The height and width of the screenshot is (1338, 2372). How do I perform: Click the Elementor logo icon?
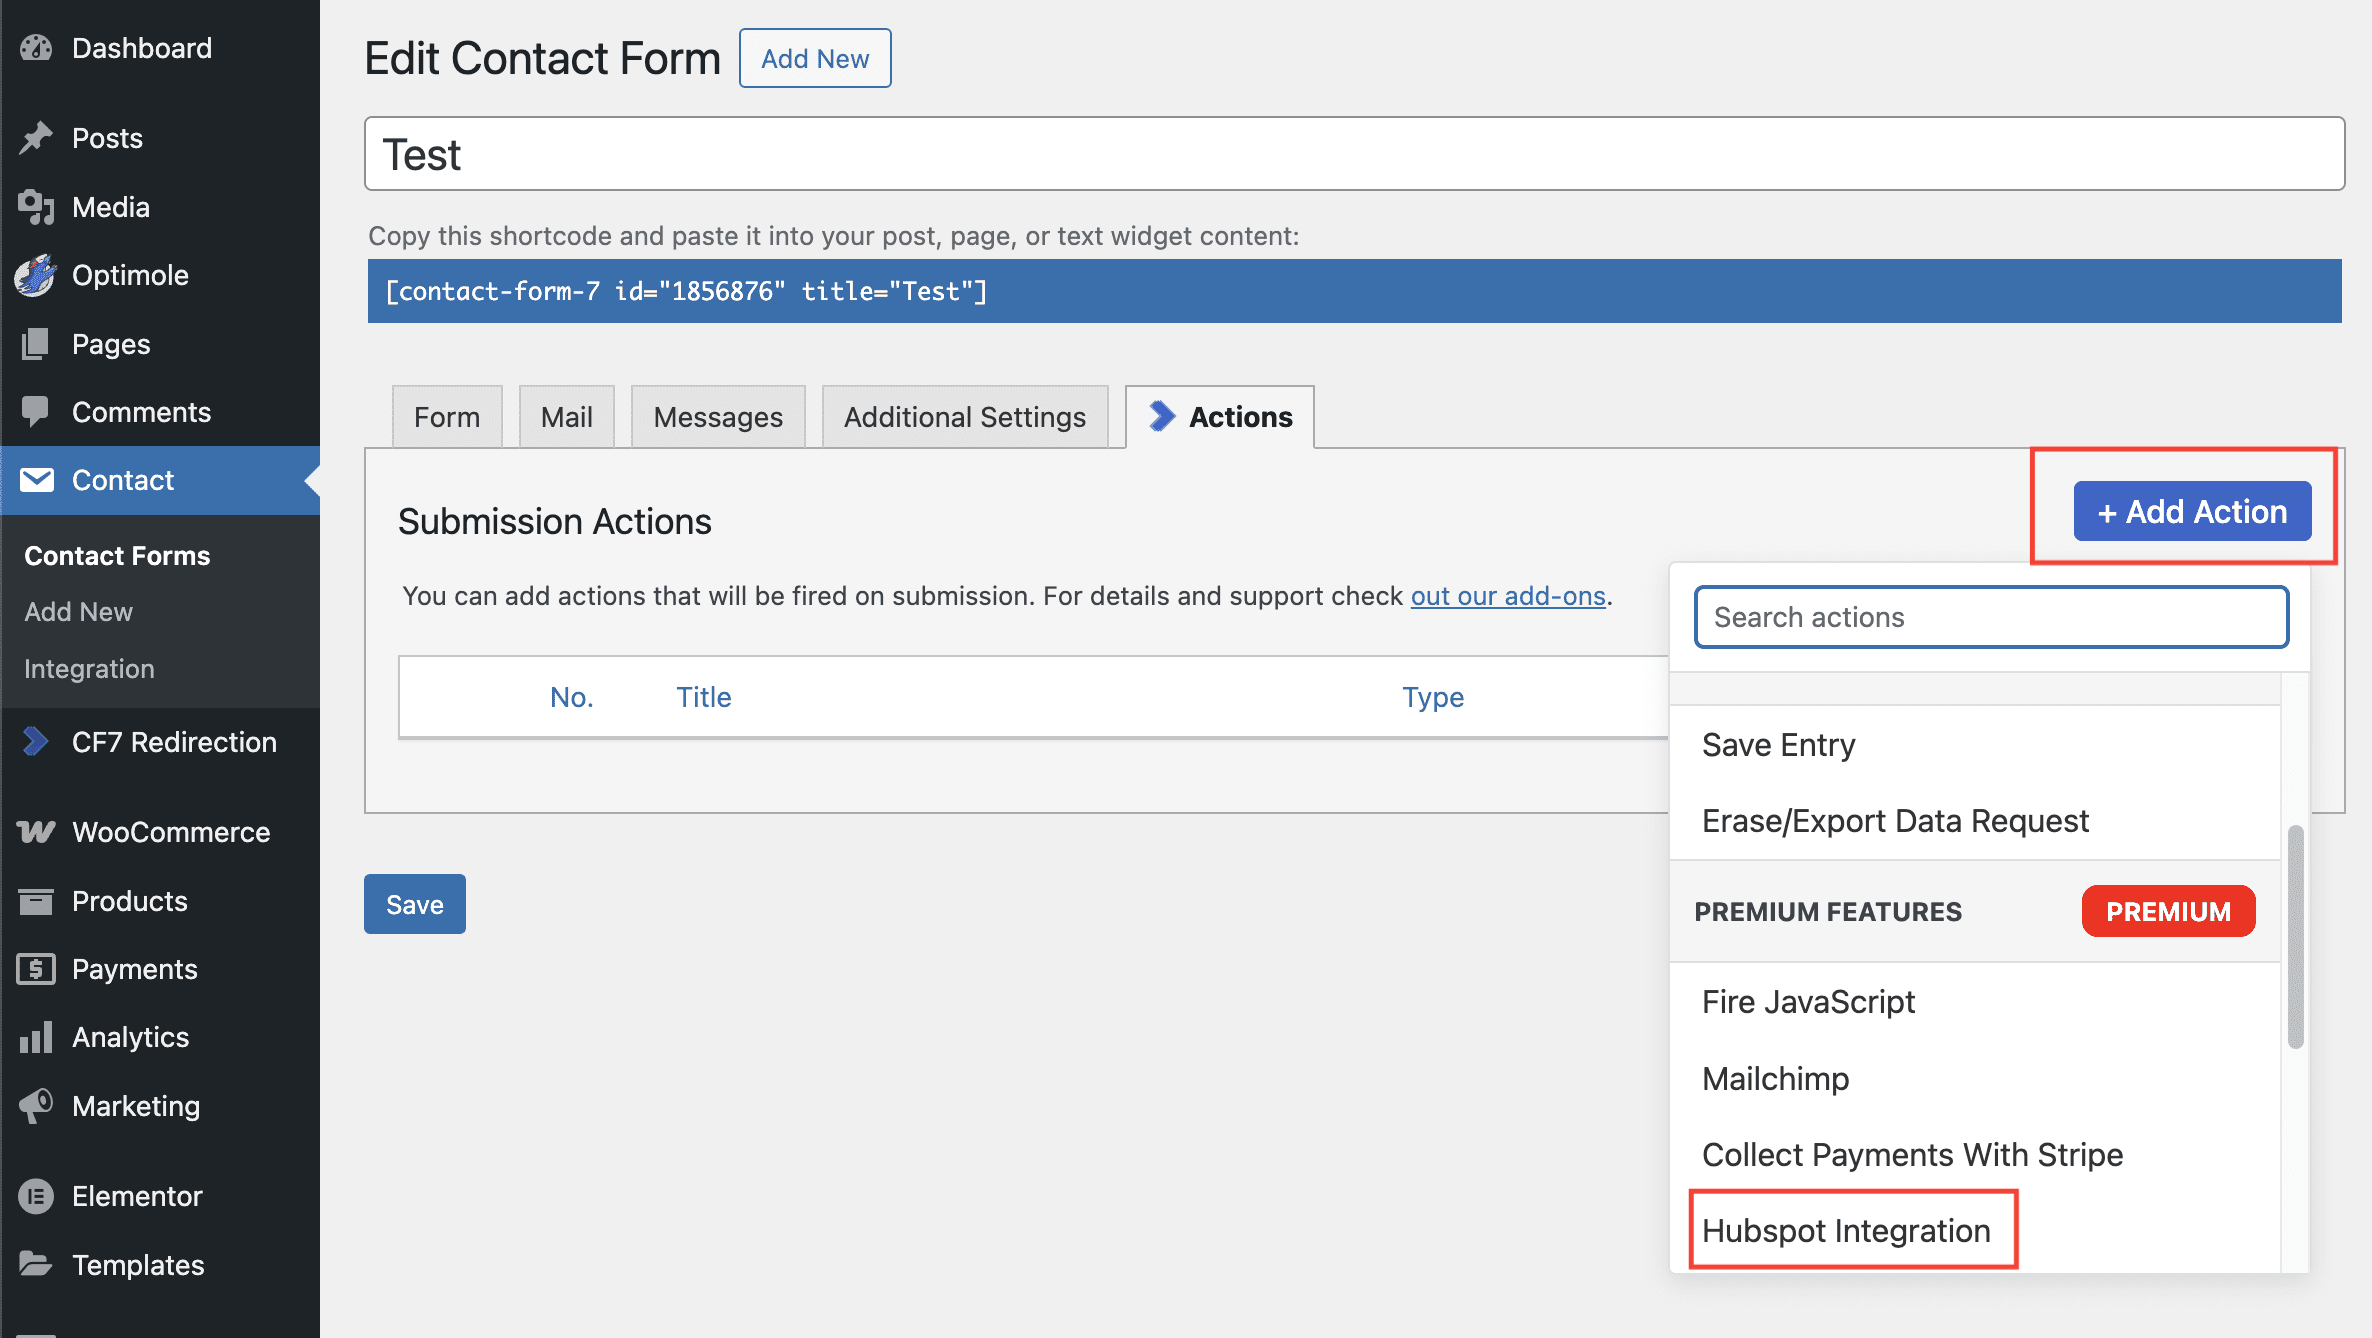36,1196
